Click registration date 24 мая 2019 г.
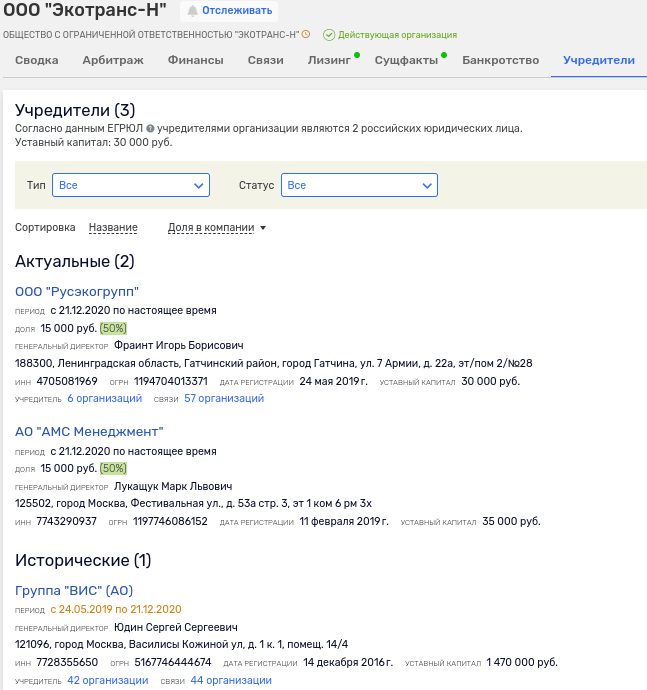 [334, 381]
